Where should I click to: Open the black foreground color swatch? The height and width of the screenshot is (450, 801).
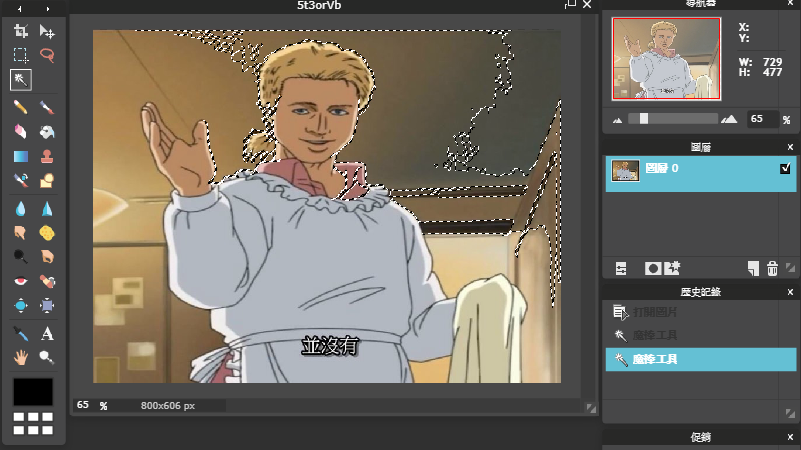(33, 392)
